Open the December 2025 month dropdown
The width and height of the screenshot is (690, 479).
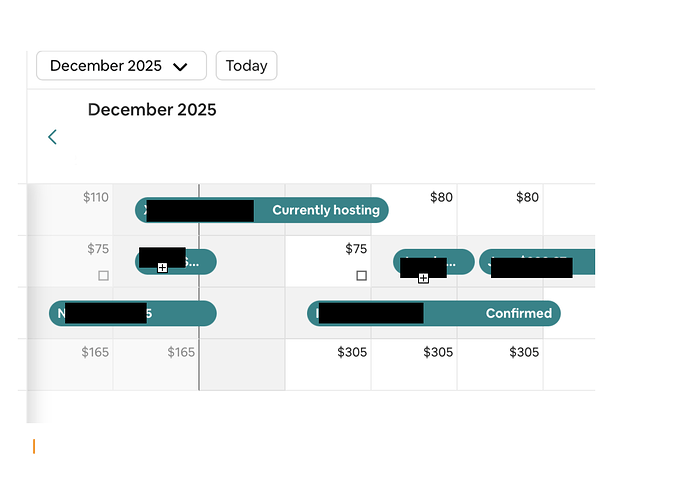[x=121, y=66]
